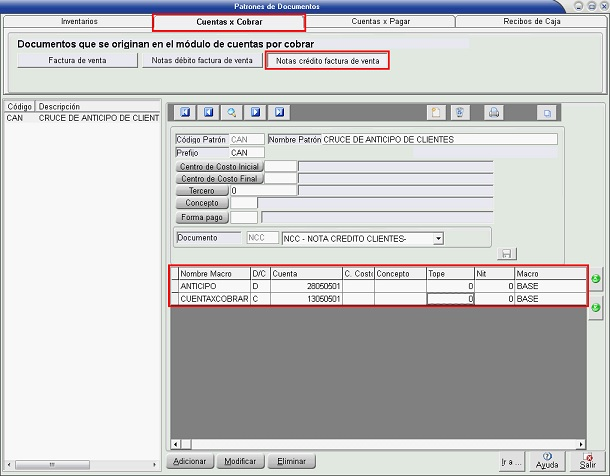Open Centro de Costo Inicial lookup
610x476 pixels.
(x=219, y=166)
